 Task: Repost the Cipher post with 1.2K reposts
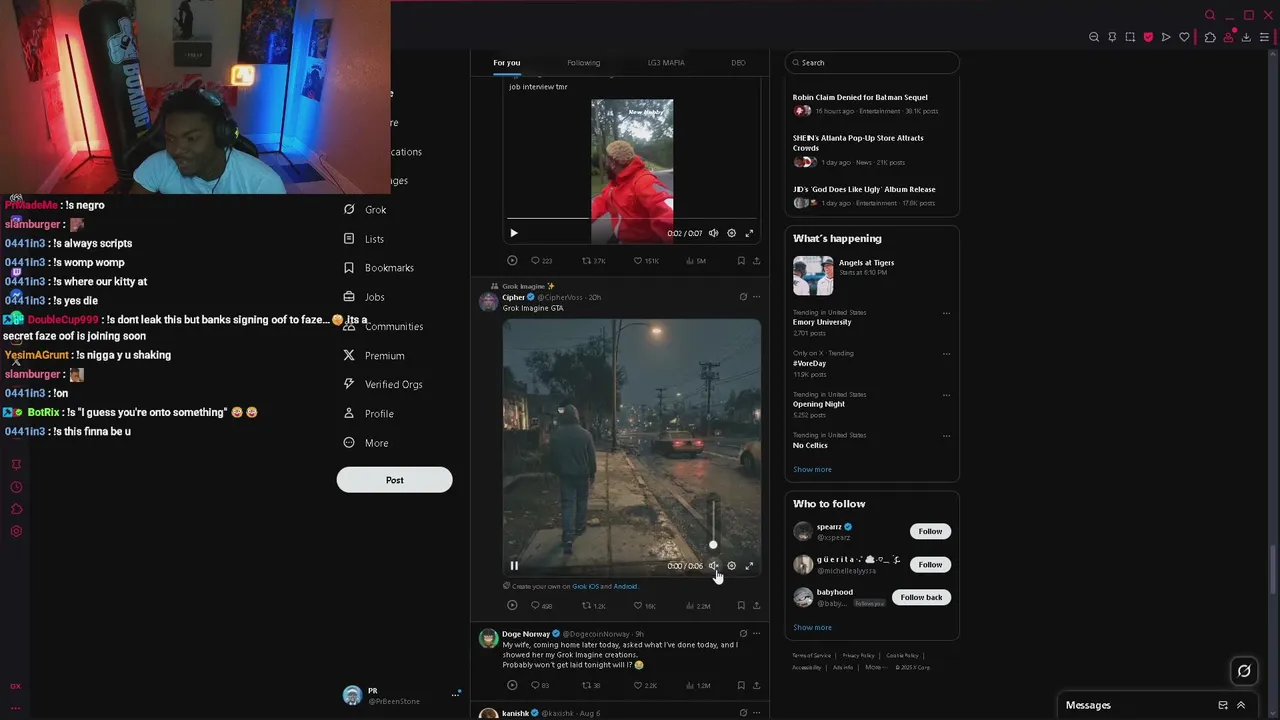595,606
